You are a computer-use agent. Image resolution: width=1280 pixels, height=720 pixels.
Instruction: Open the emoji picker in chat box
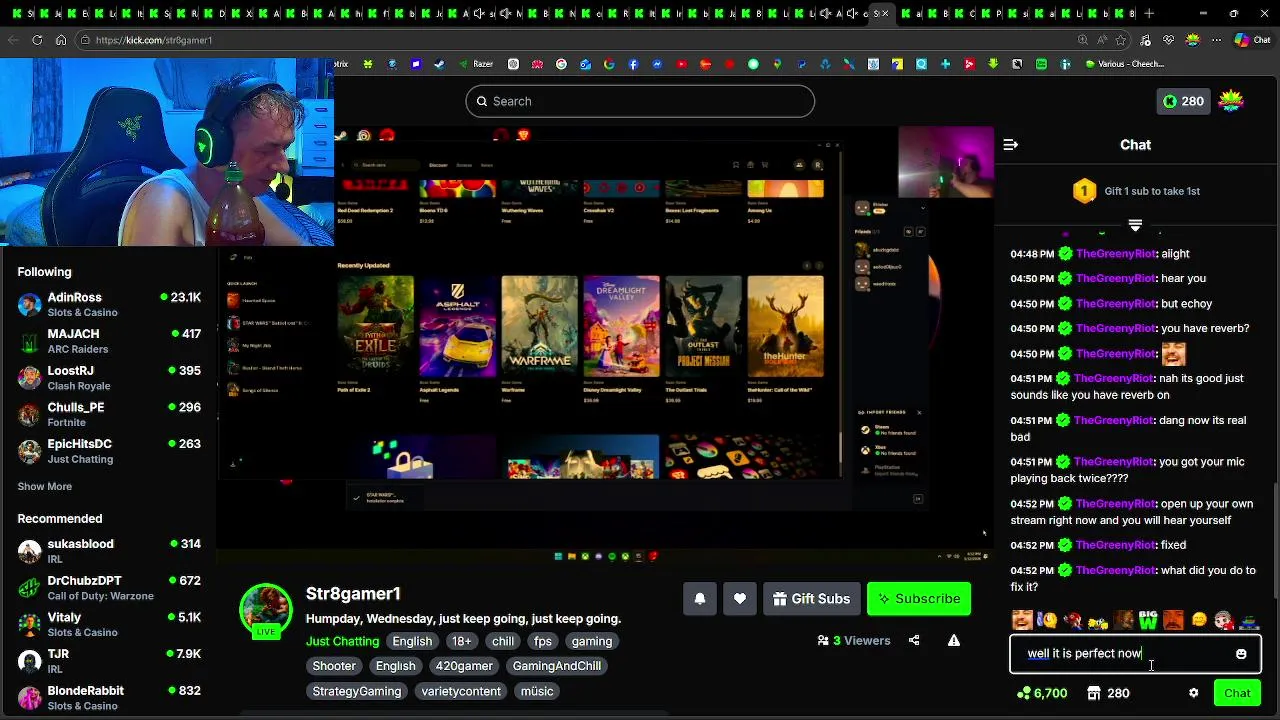(x=1241, y=654)
